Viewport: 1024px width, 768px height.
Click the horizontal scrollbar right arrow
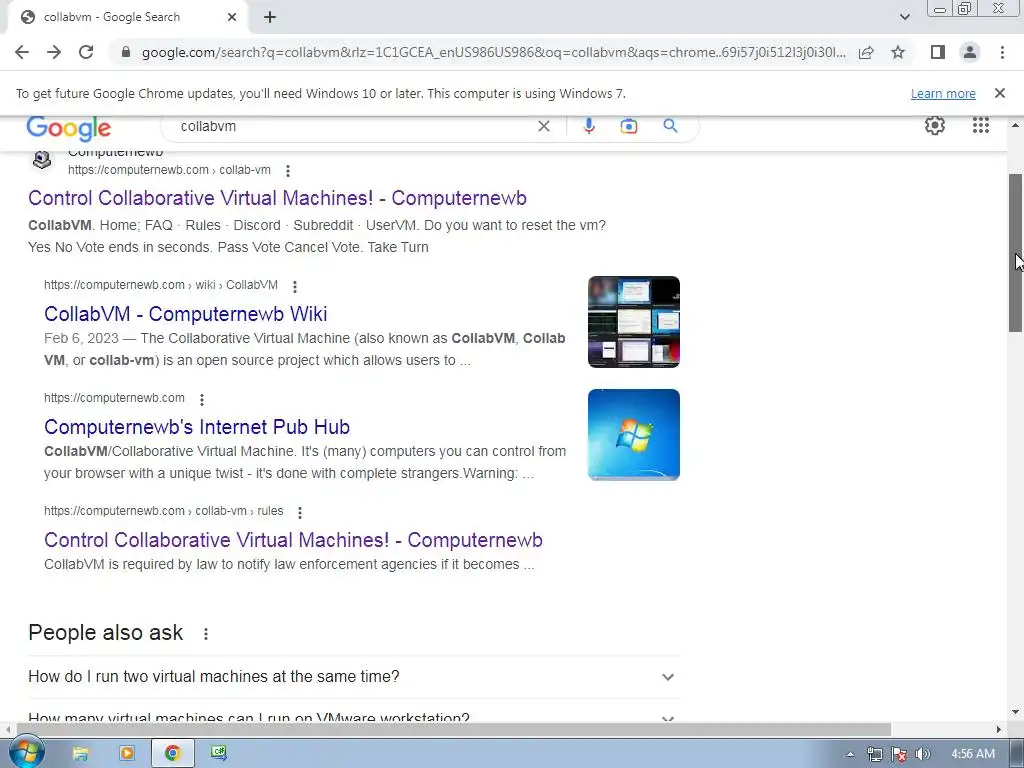point(999,729)
